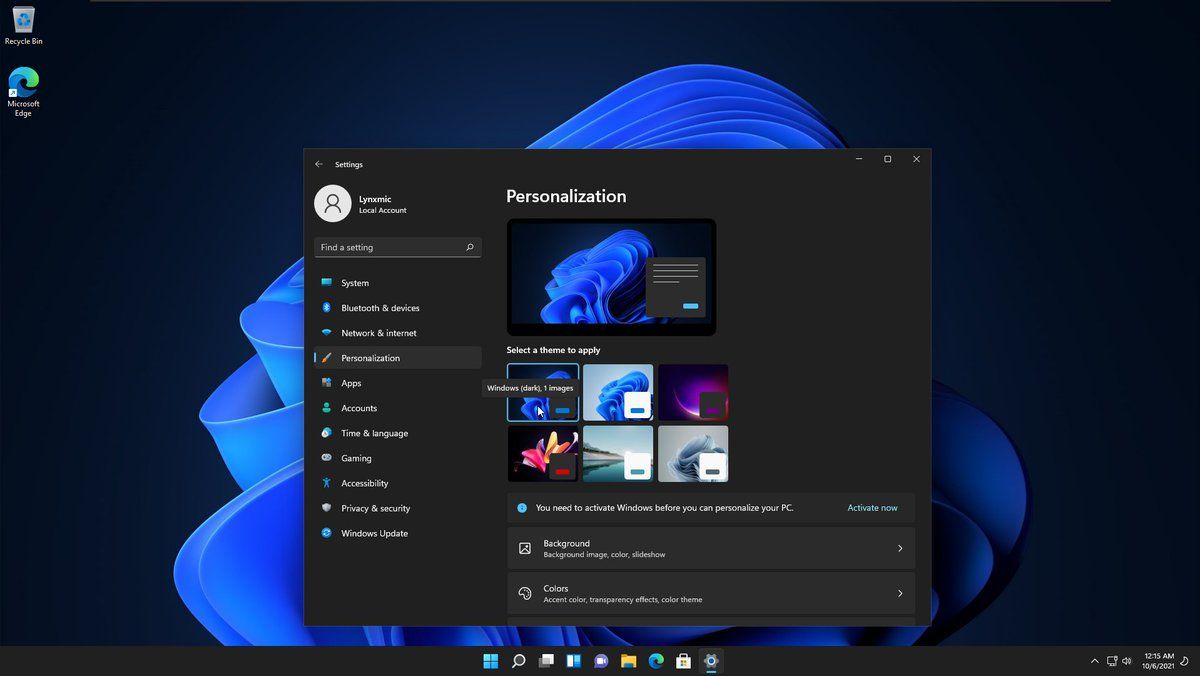
Task: Select the purple Glow theme thumbnail
Action: point(693,392)
